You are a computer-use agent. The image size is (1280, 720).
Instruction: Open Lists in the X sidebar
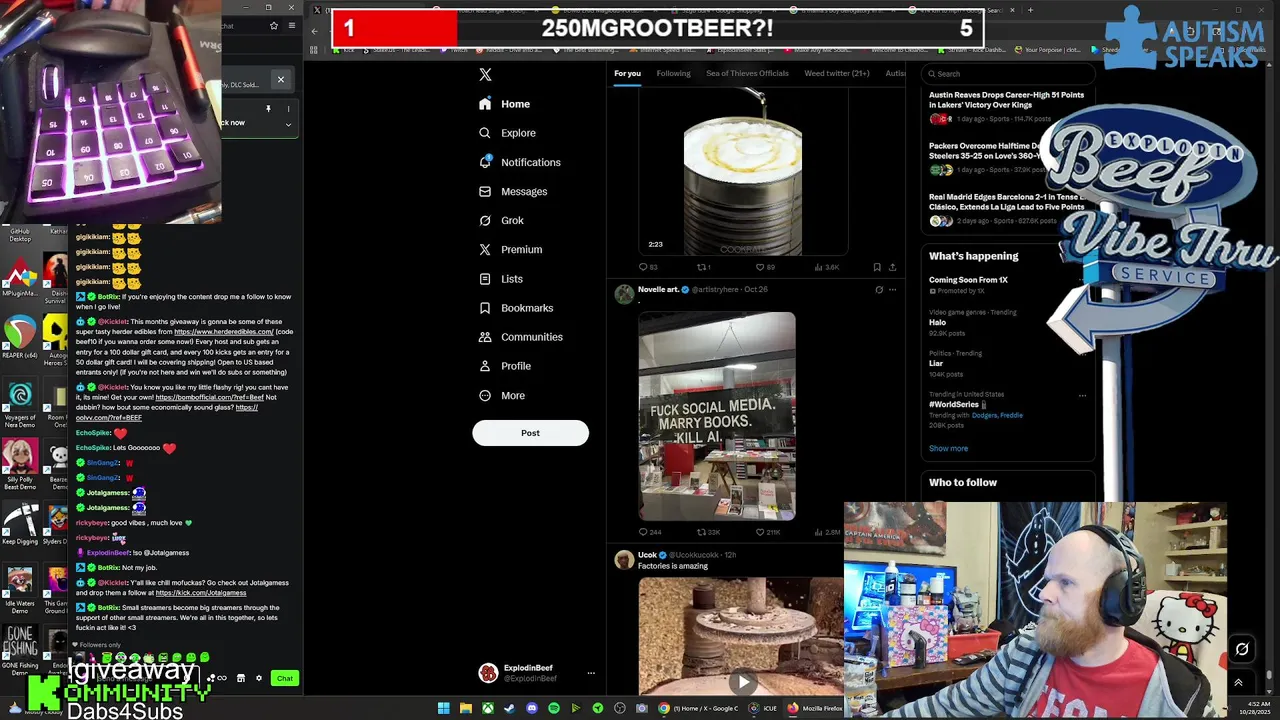(x=500, y=279)
